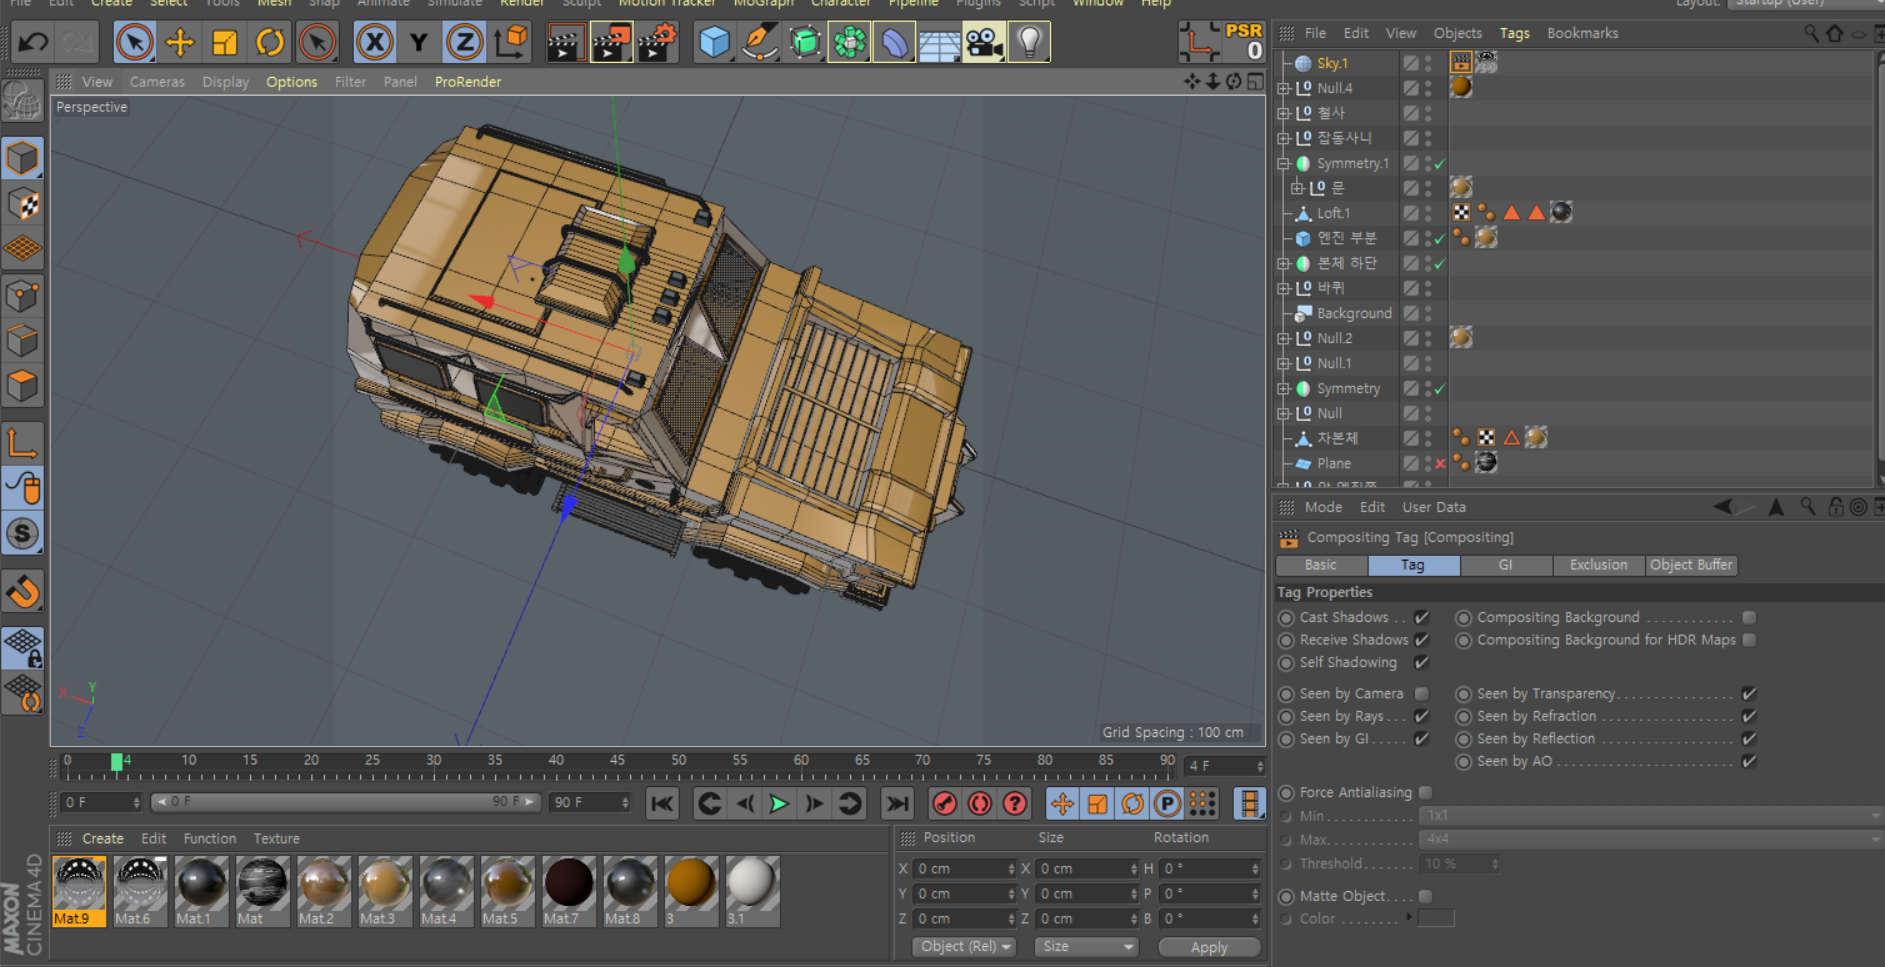Click the PSR reset icon
The height and width of the screenshot is (967, 1885).
1243,41
